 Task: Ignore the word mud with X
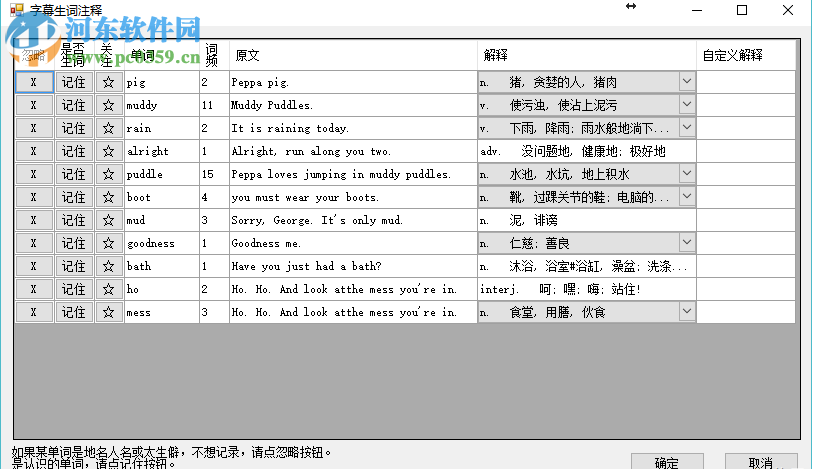[34, 220]
